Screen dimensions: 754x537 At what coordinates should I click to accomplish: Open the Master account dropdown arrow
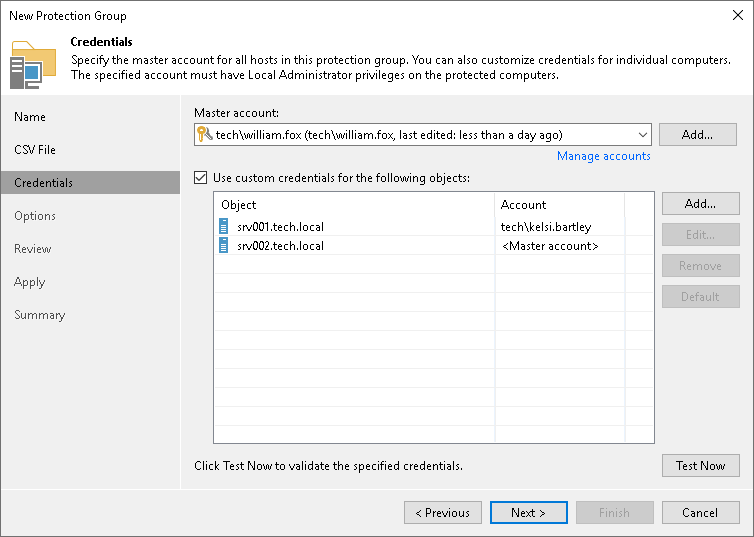point(642,135)
